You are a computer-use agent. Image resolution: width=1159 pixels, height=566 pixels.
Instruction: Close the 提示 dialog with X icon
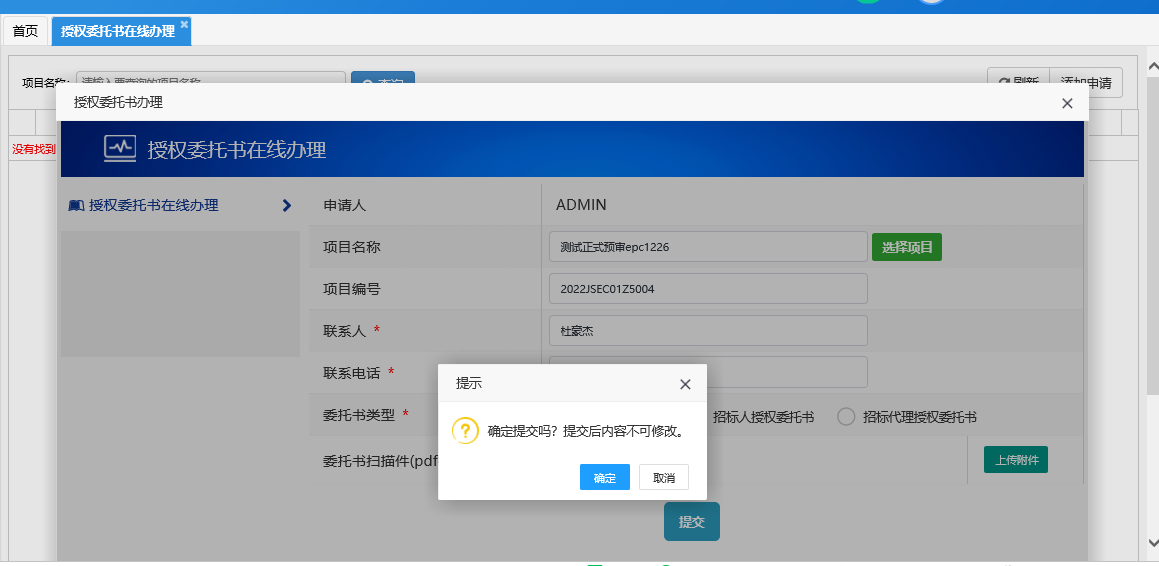[x=685, y=384]
